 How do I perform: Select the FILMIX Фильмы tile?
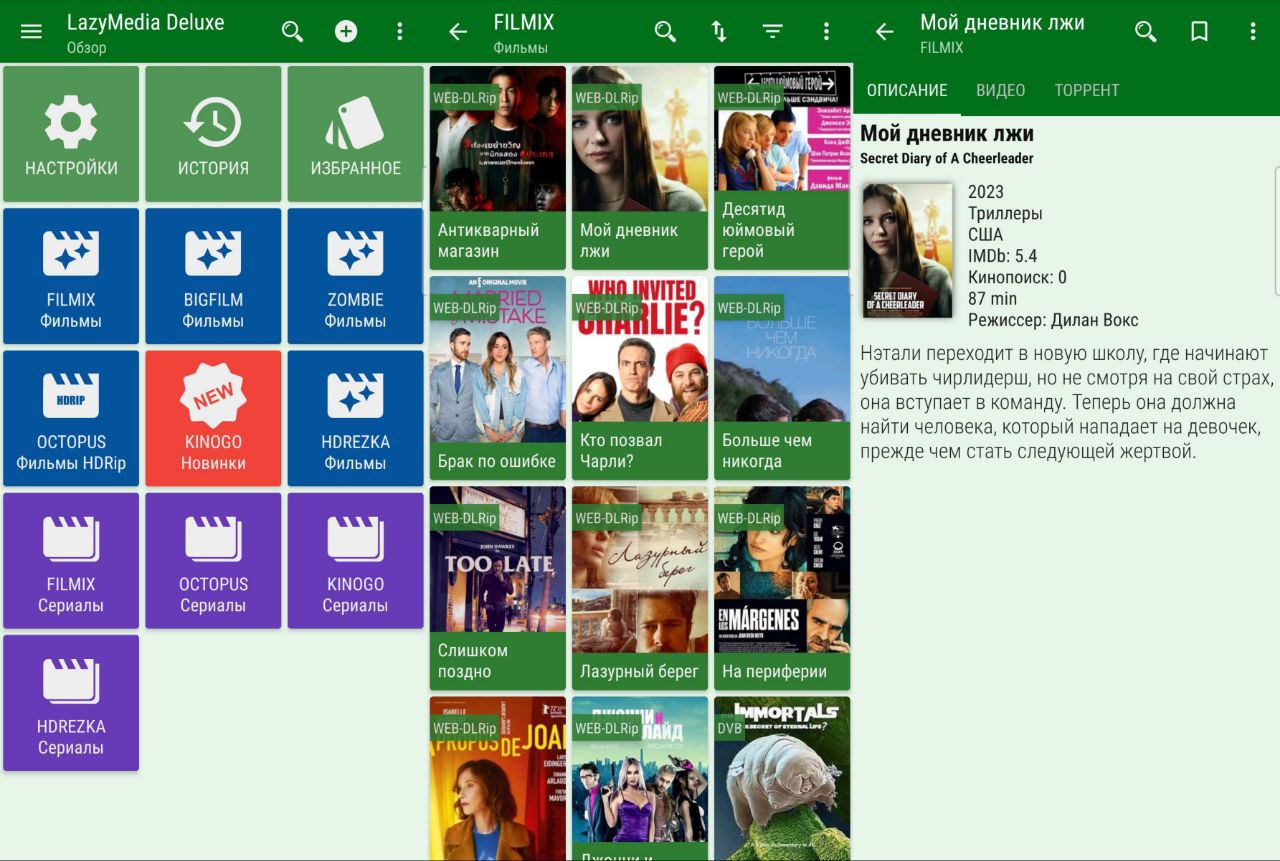[x=71, y=276]
